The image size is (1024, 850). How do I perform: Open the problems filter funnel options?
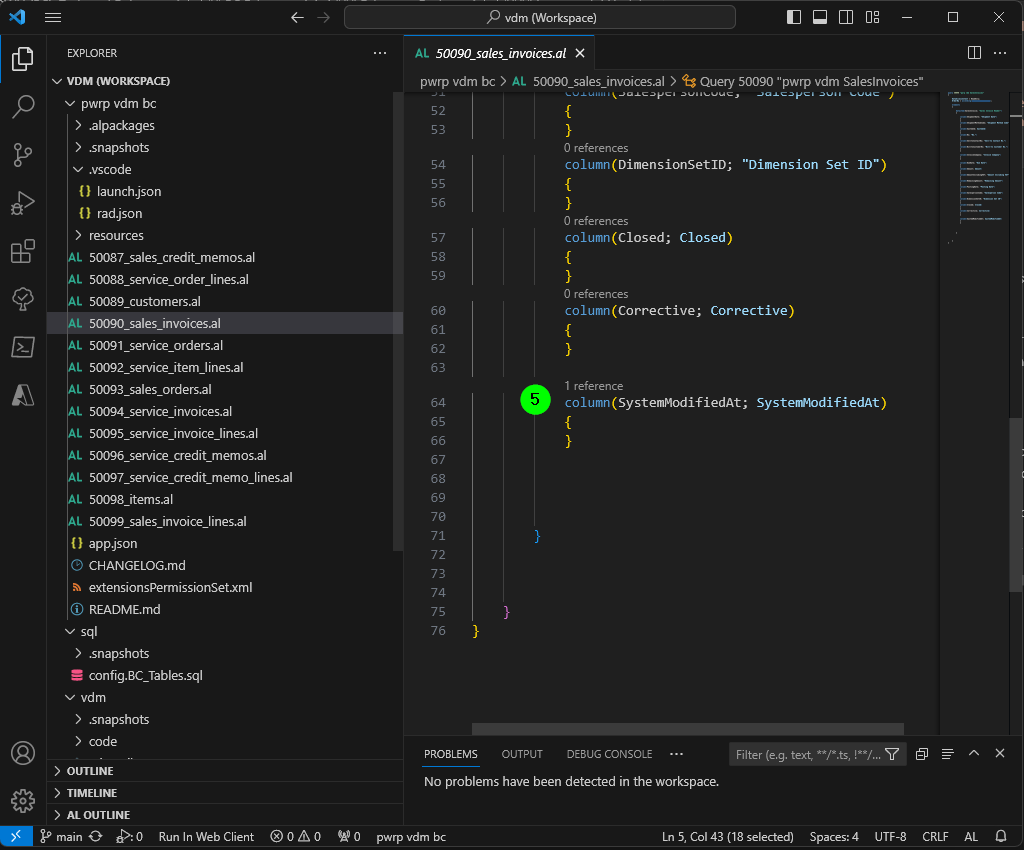pyautogui.click(x=892, y=755)
